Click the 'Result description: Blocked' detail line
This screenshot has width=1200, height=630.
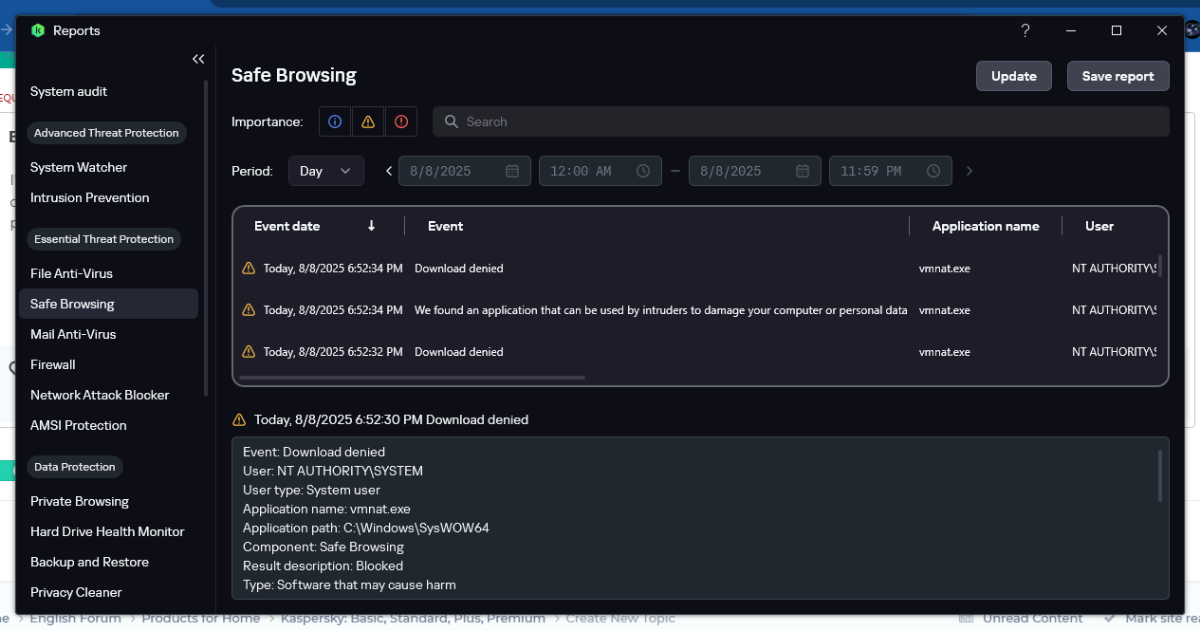(x=323, y=566)
